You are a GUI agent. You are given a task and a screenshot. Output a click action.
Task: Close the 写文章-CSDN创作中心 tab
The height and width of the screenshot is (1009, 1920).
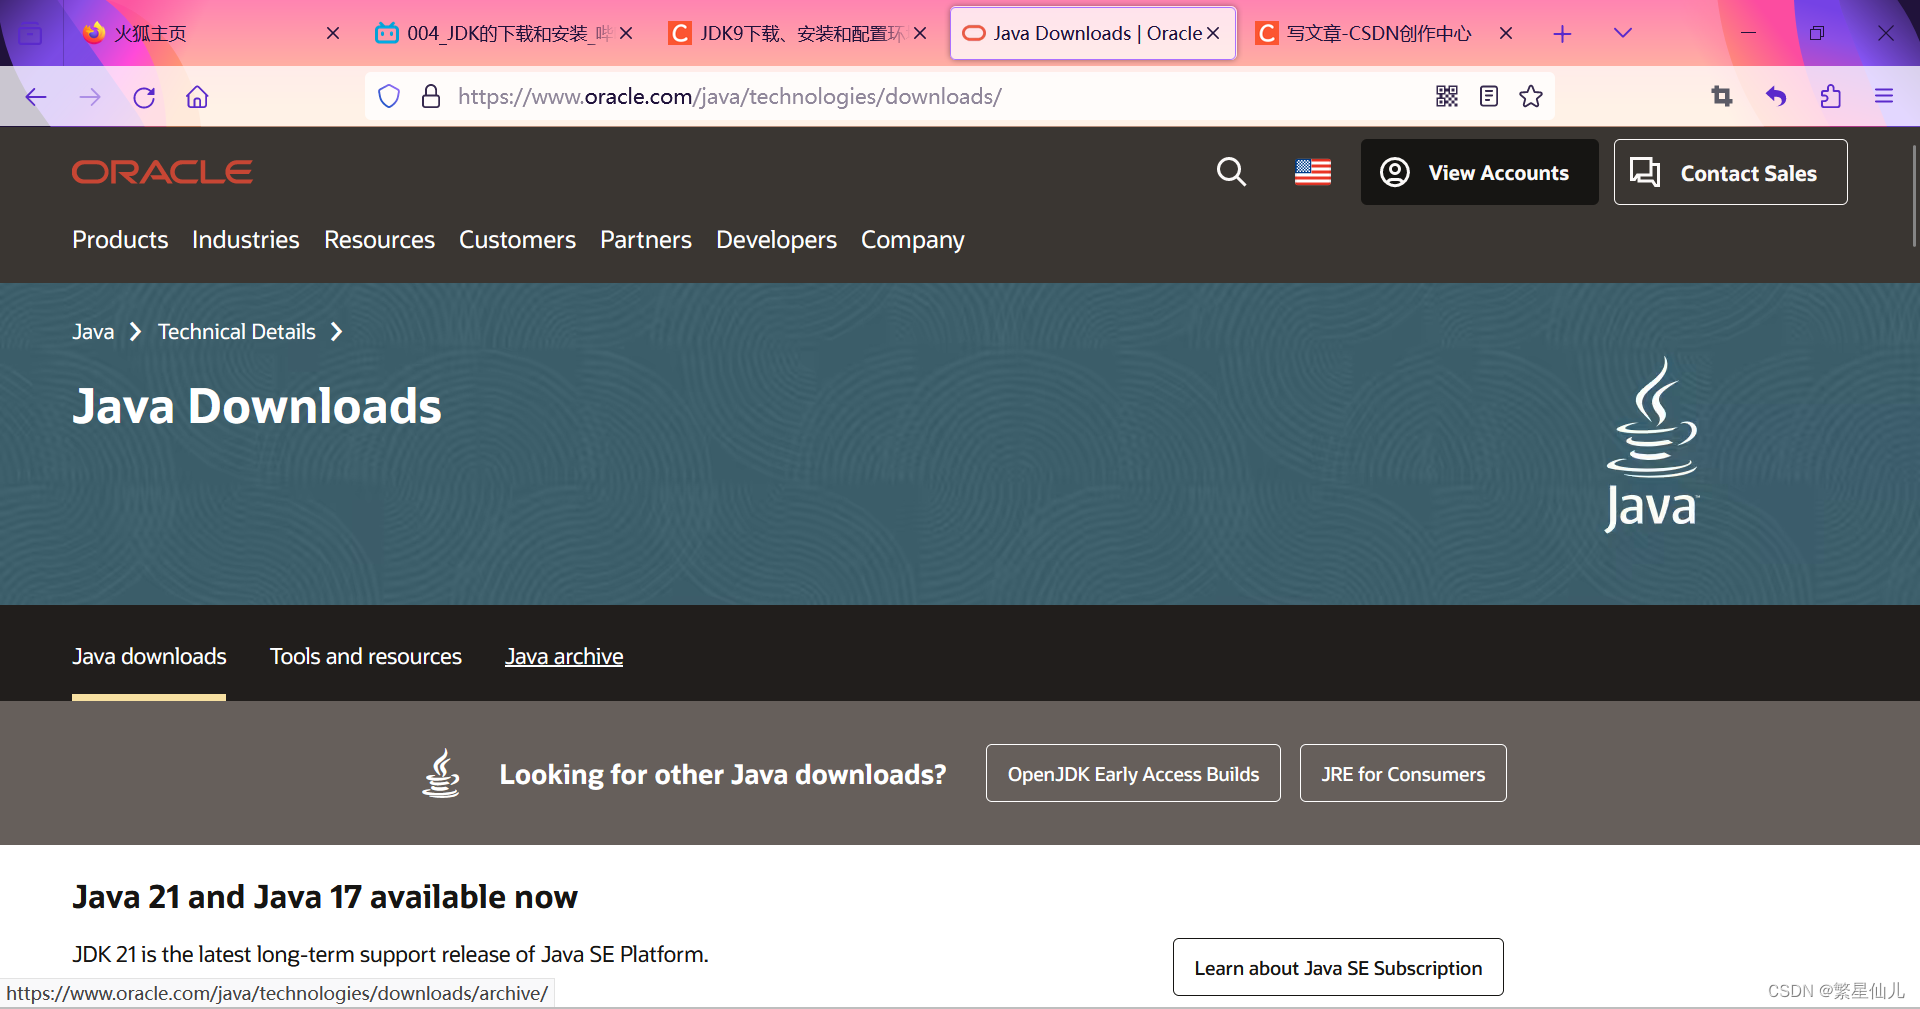(1506, 33)
